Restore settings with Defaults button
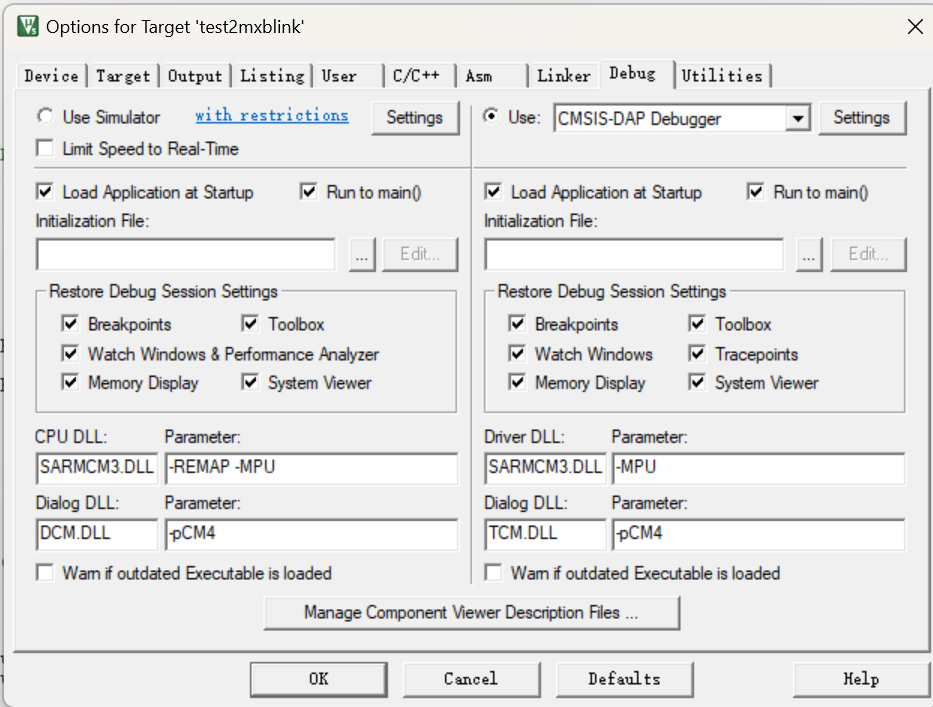Viewport: 933px width, 707px height. tap(624, 679)
